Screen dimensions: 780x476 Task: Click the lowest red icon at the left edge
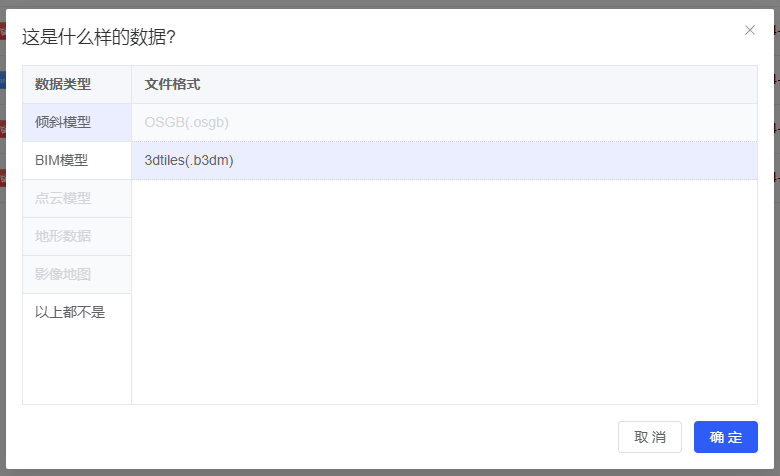[2, 180]
